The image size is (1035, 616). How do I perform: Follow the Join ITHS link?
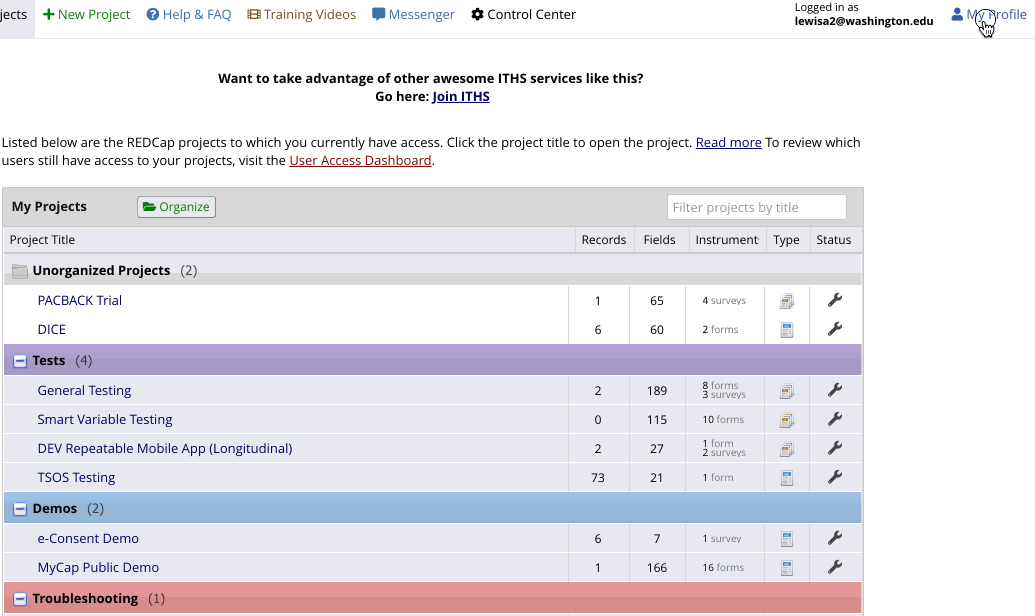(461, 96)
